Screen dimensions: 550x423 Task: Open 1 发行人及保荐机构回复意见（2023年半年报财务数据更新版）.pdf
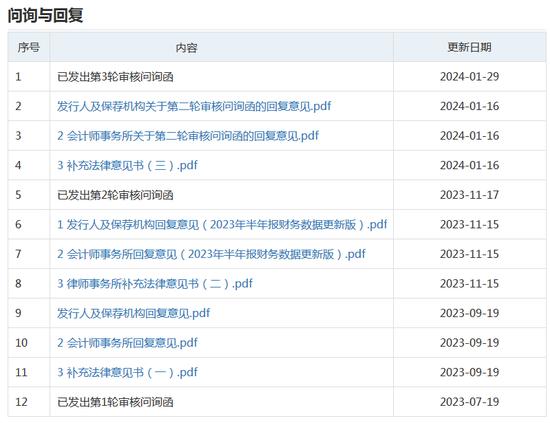tap(222, 224)
